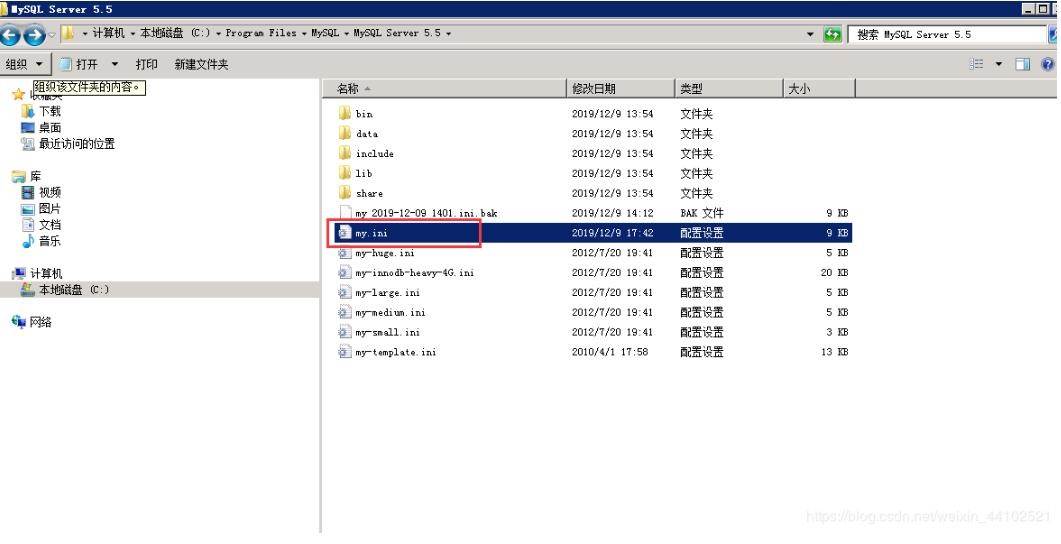Image resolution: width=1061 pixels, height=544 pixels.
Task: Open 下载 in favorites
Action: 49,111
